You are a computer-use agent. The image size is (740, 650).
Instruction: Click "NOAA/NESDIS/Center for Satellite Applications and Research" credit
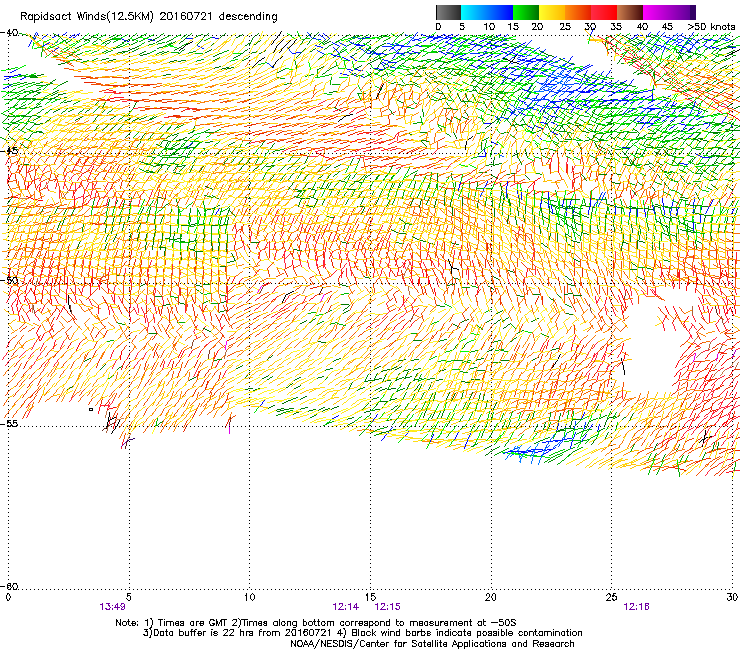pos(432,644)
